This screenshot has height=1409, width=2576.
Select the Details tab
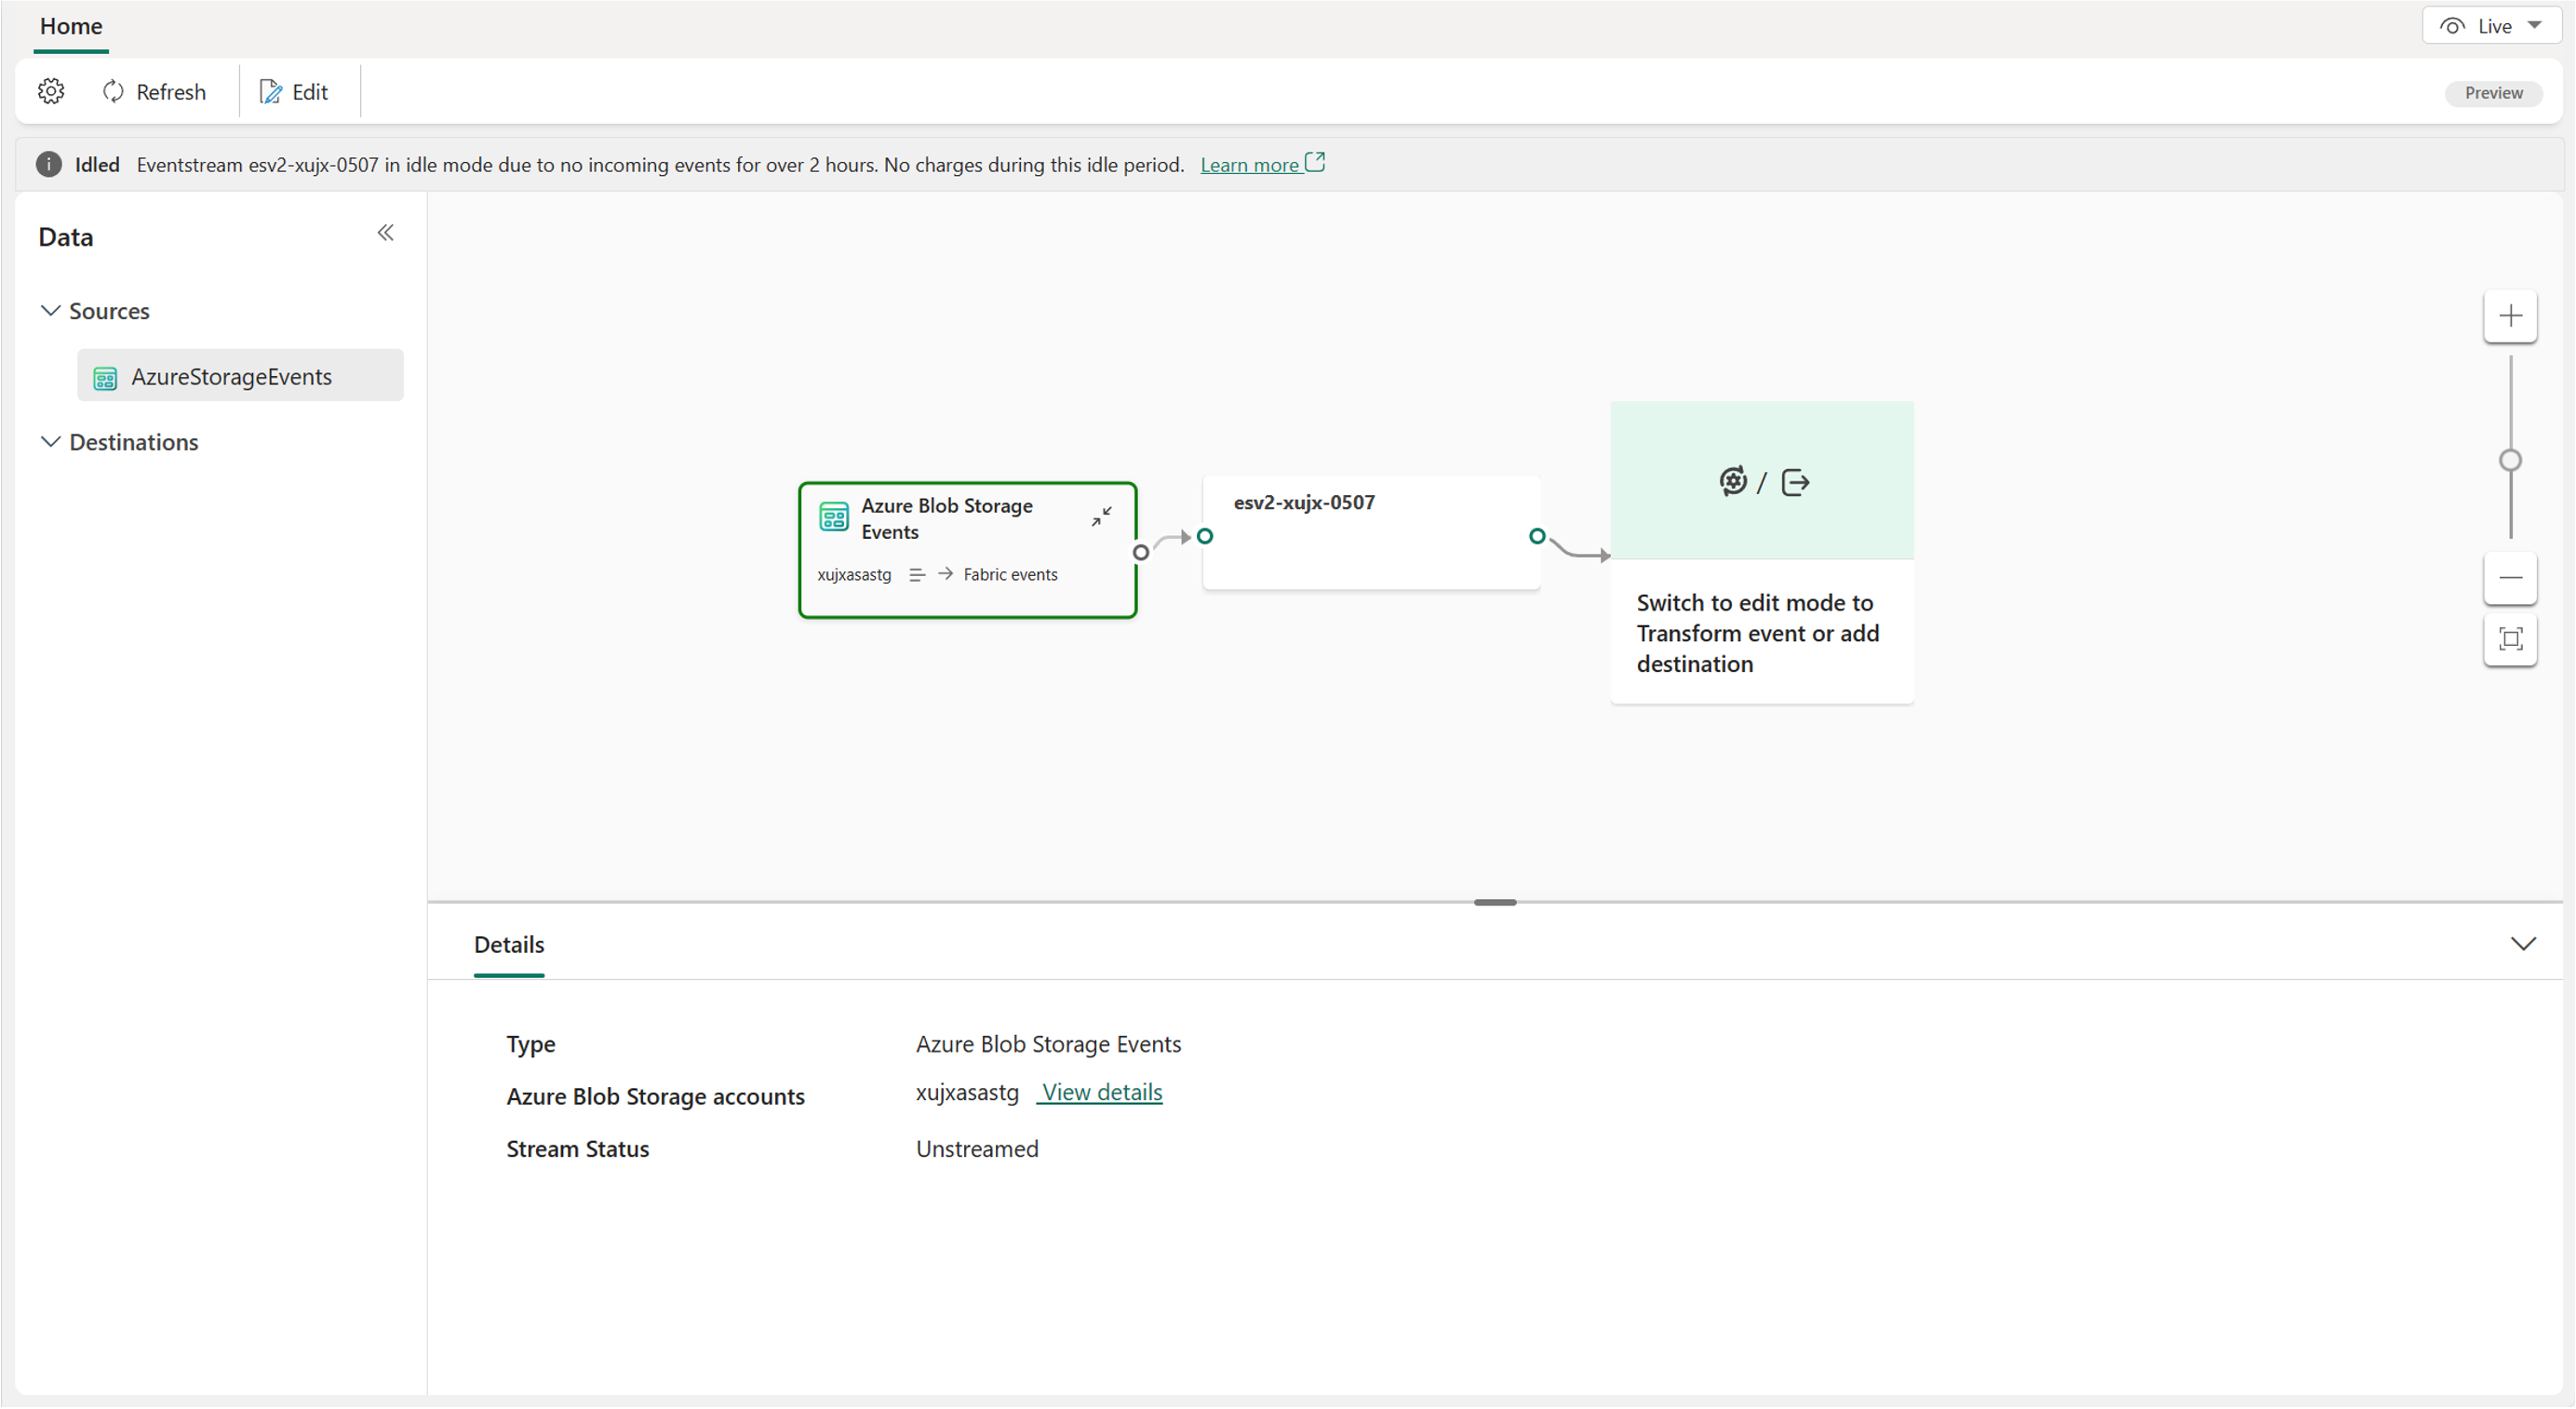tap(509, 945)
